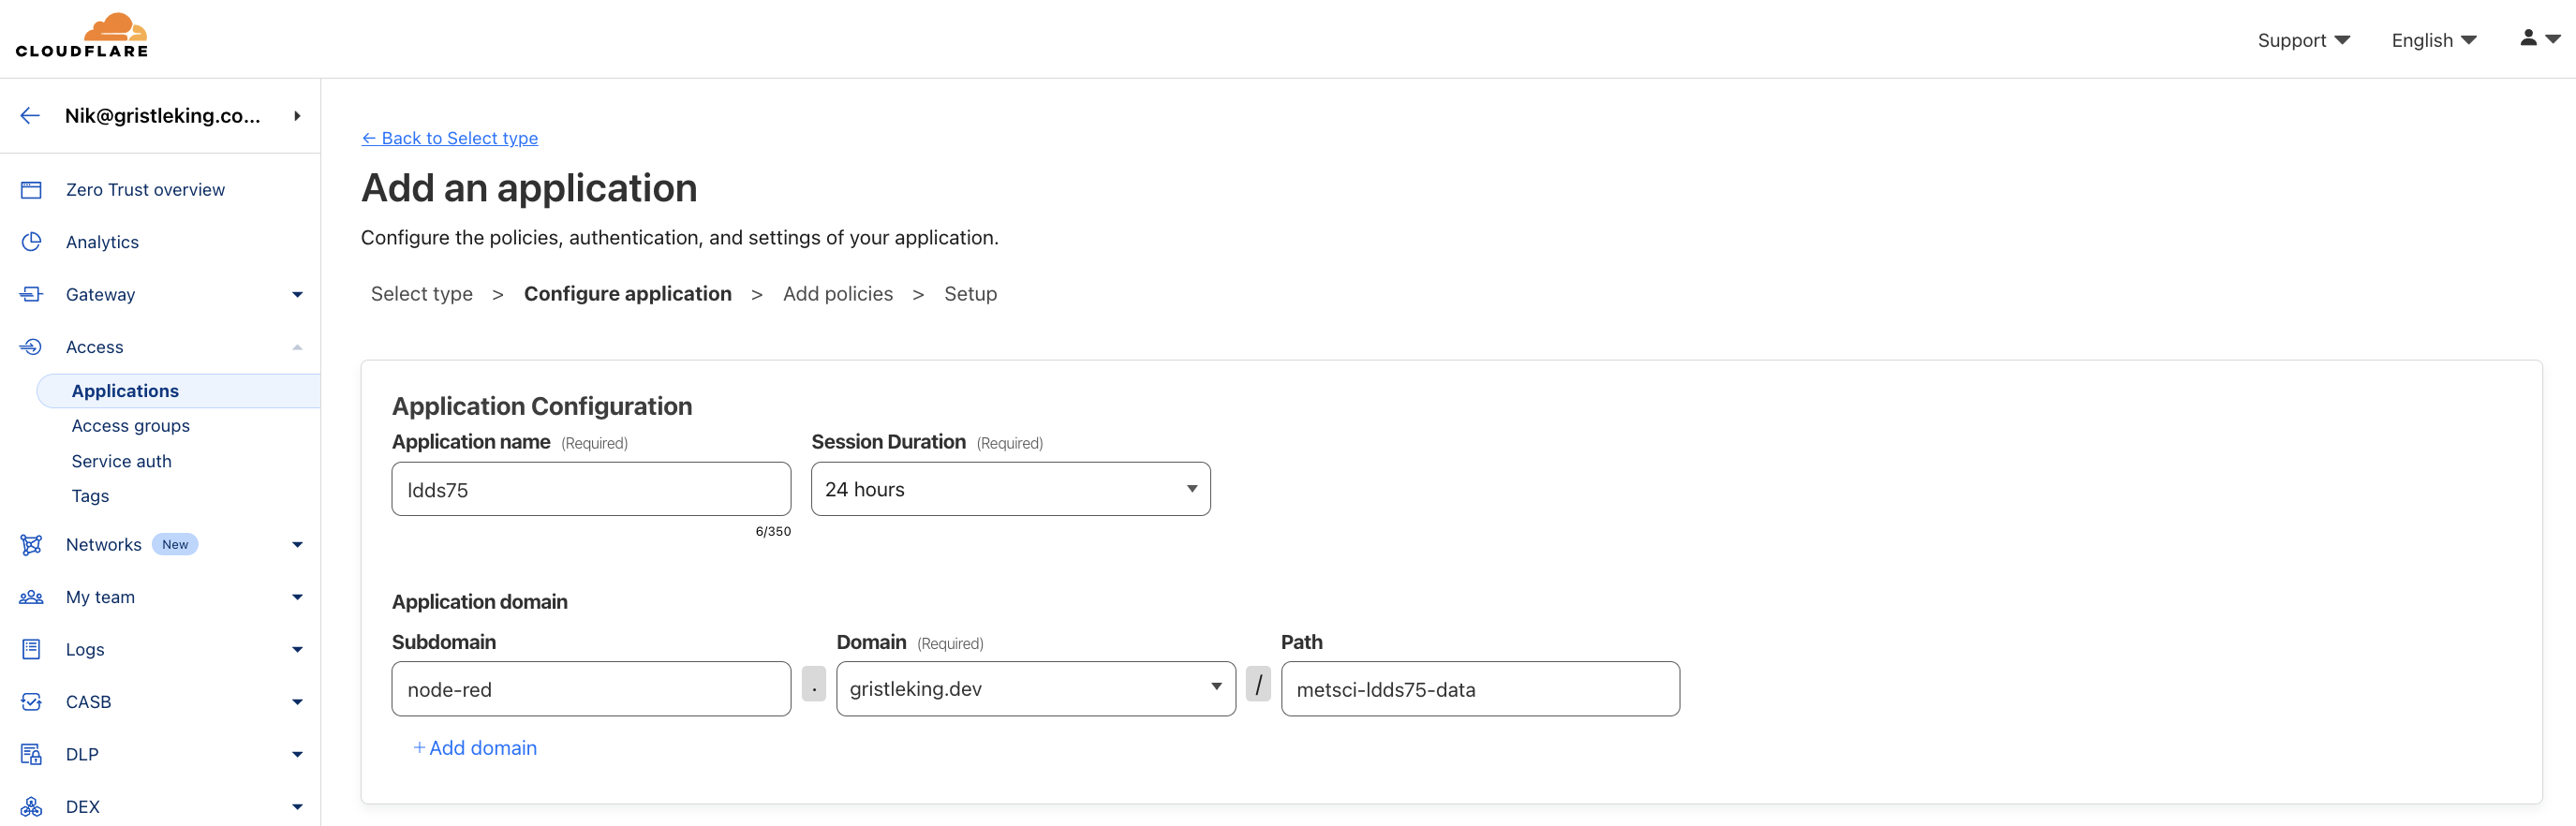Expand the My team menu chevron

click(297, 597)
